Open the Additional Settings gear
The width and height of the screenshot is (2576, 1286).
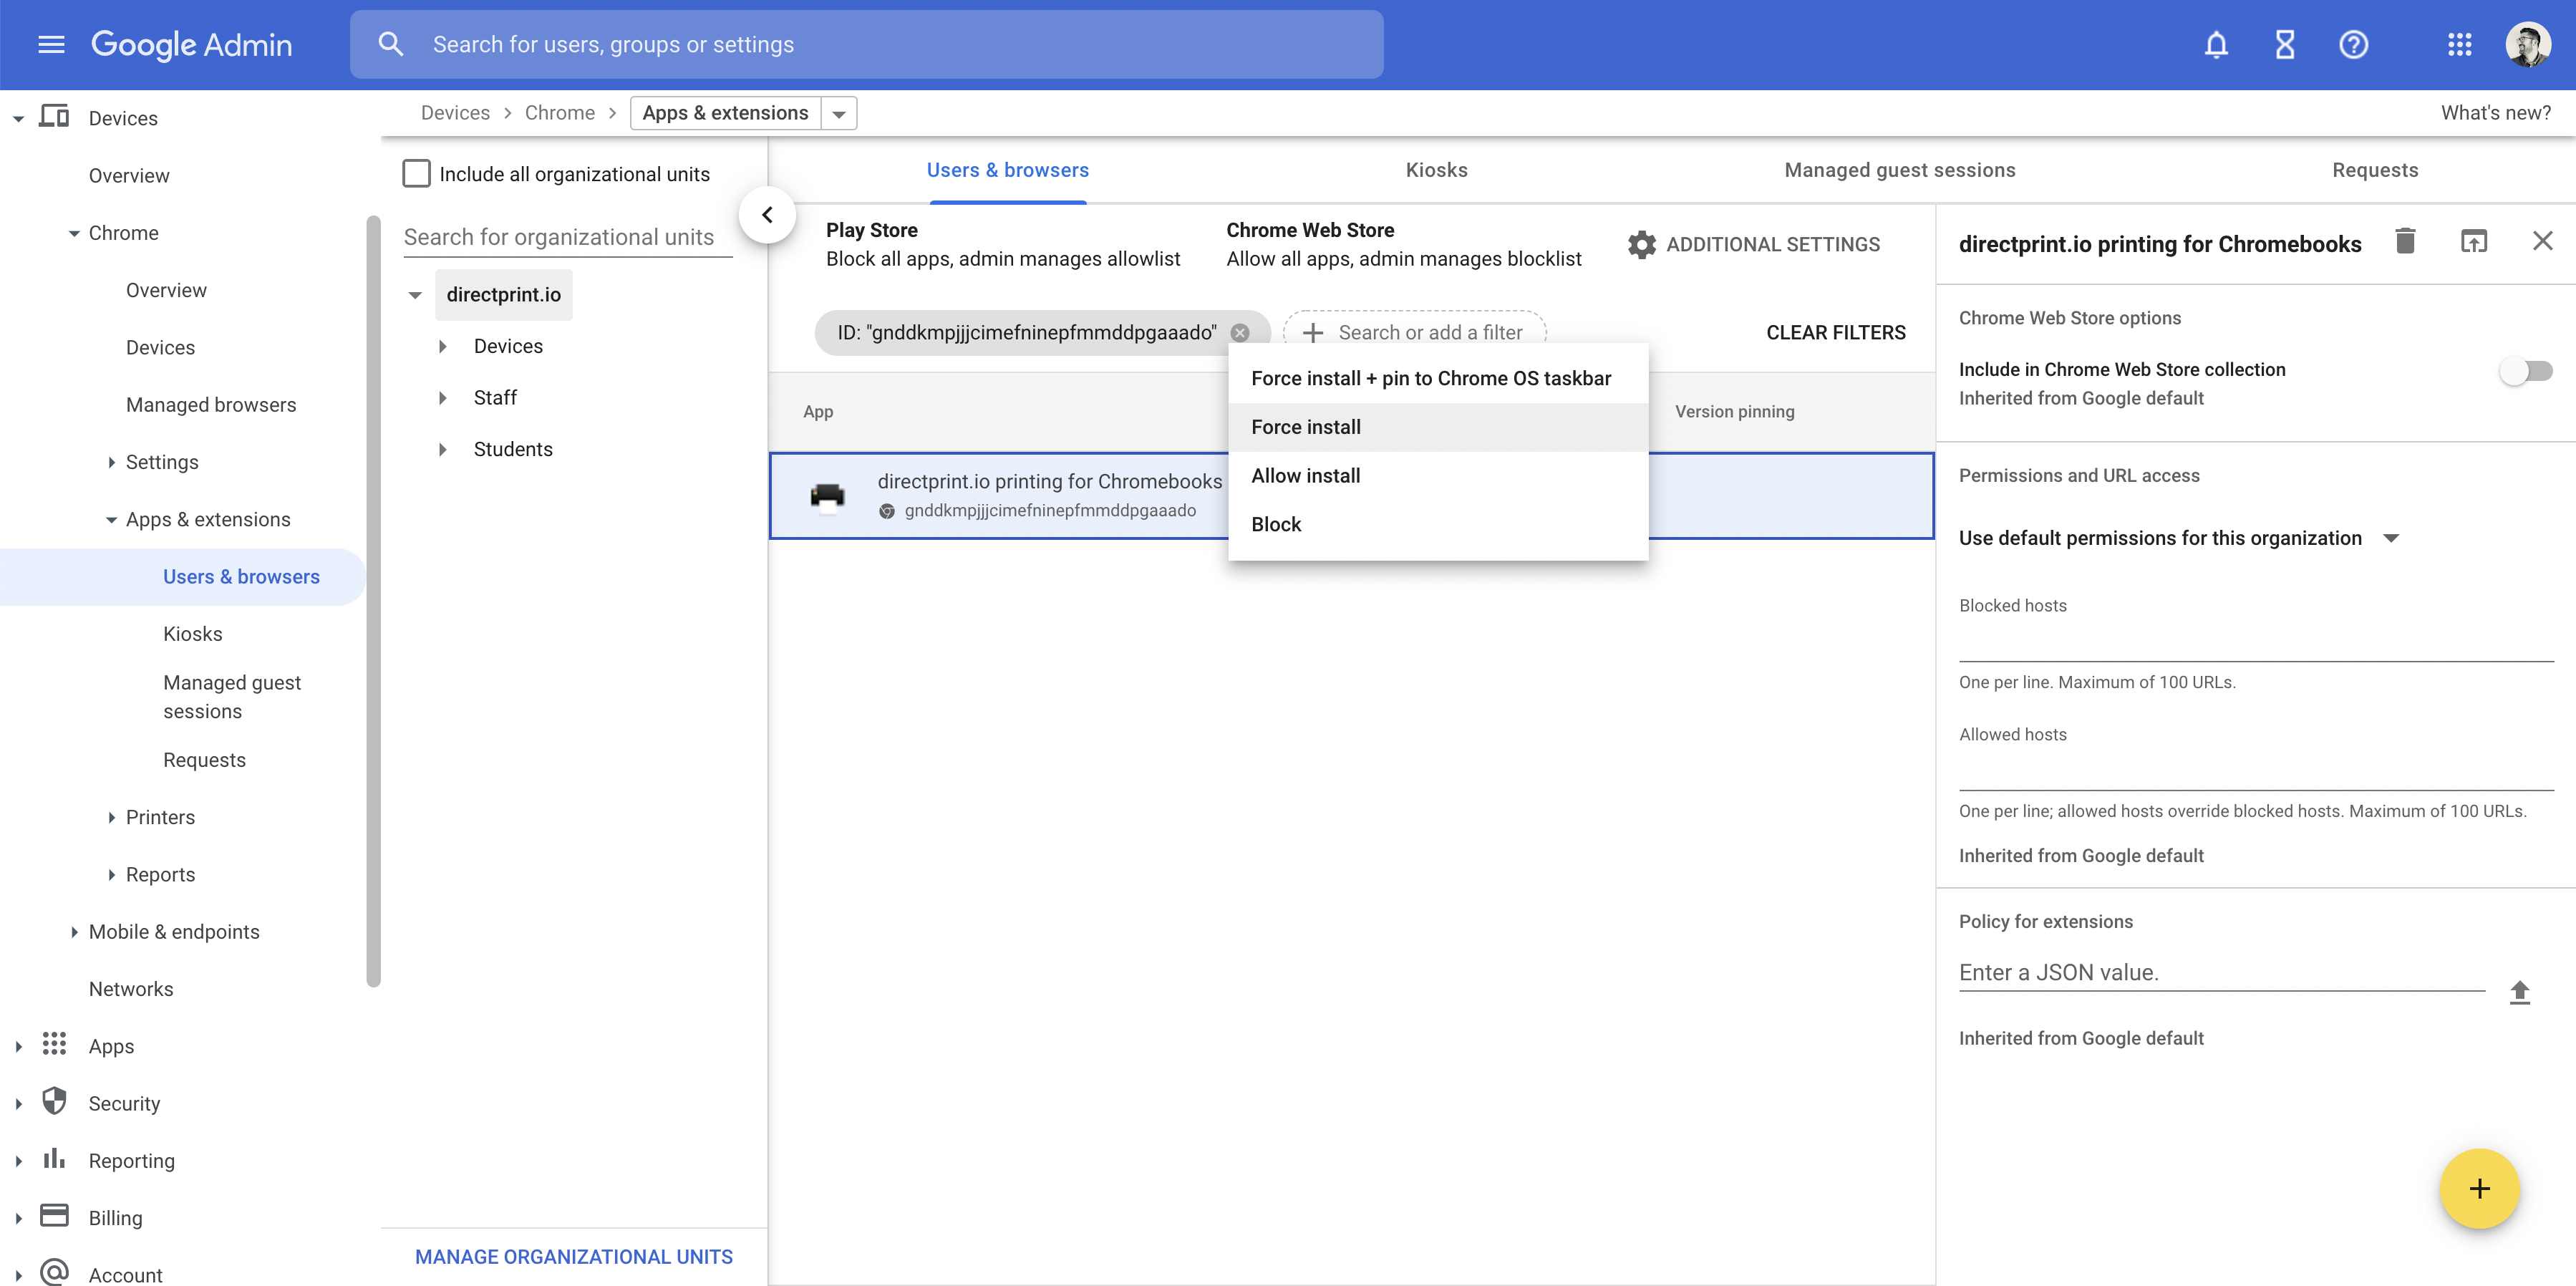click(x=1641, y=244)
